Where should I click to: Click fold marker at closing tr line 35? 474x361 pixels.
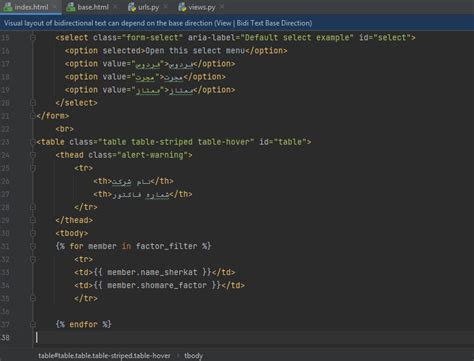coord(33,298)
